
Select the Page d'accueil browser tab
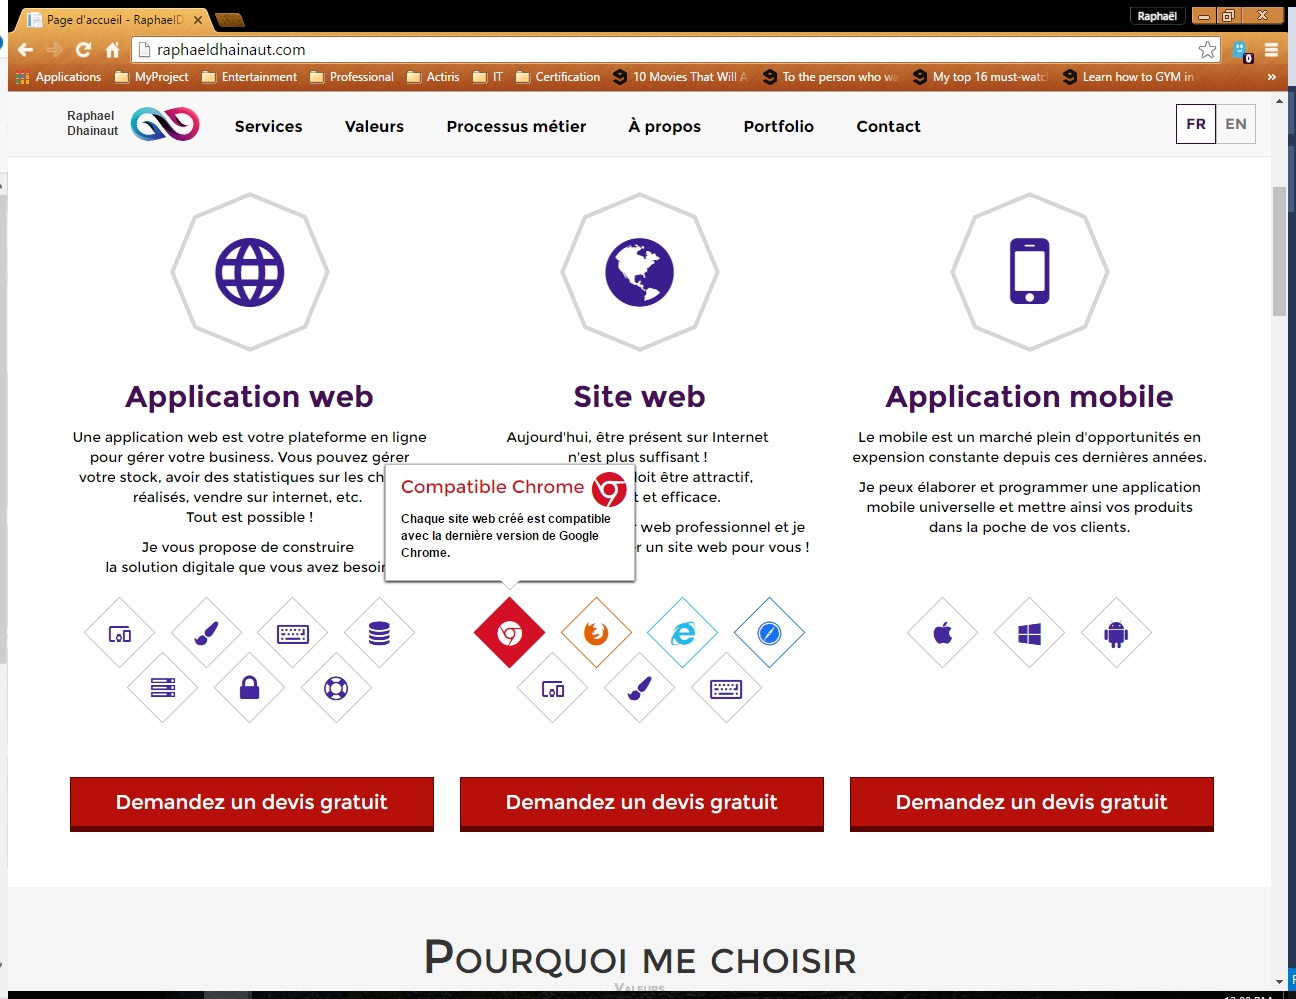point(114,19)
